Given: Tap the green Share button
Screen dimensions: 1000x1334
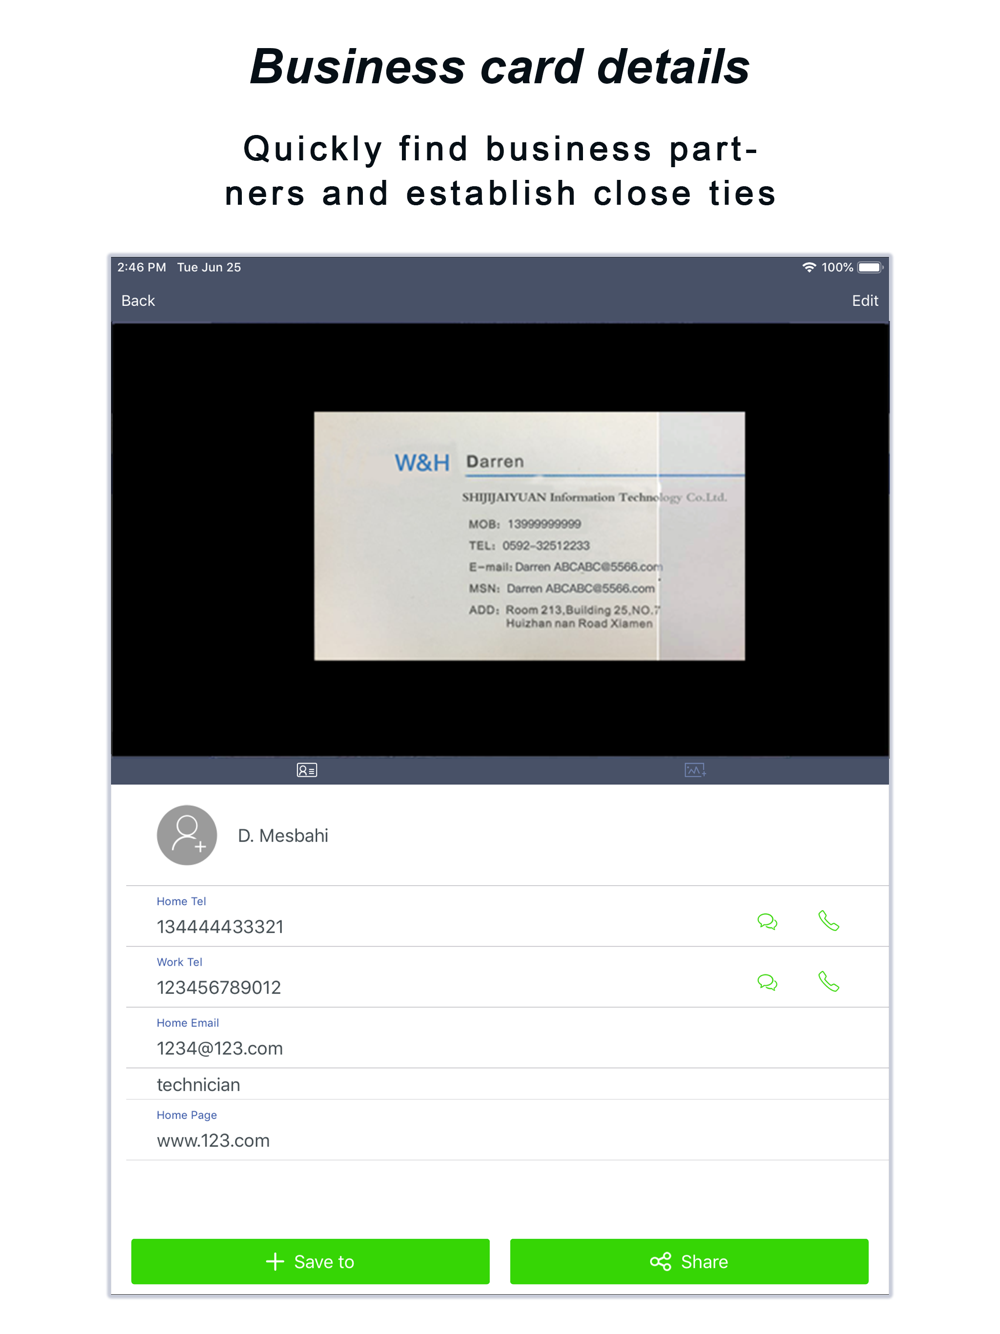Looking at the screenshot, I should pyautogui.click(x=689, y=1261).
